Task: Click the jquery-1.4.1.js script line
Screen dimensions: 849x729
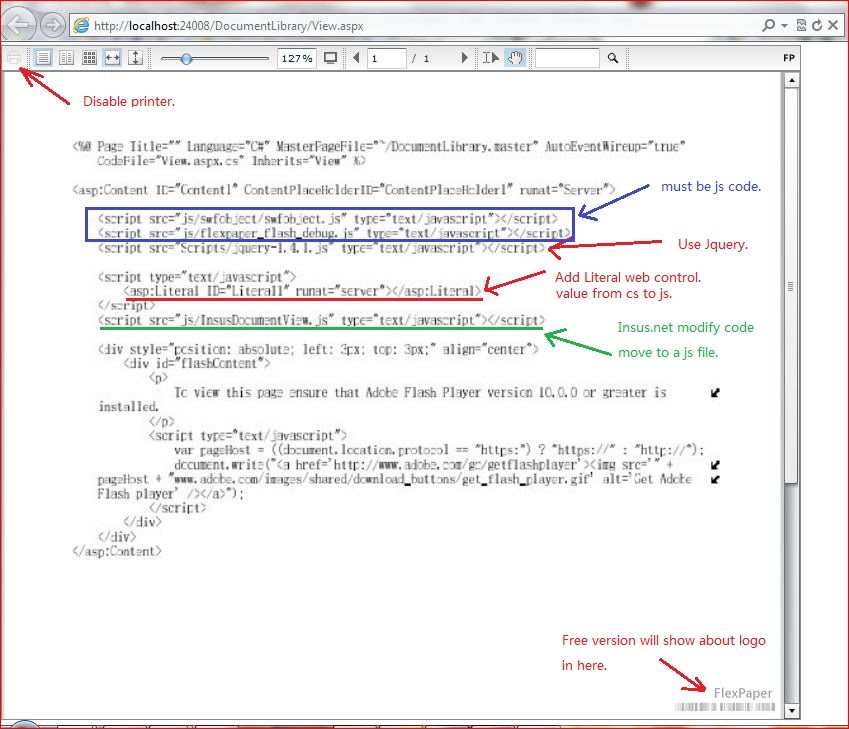Action: tap(322, 248)
